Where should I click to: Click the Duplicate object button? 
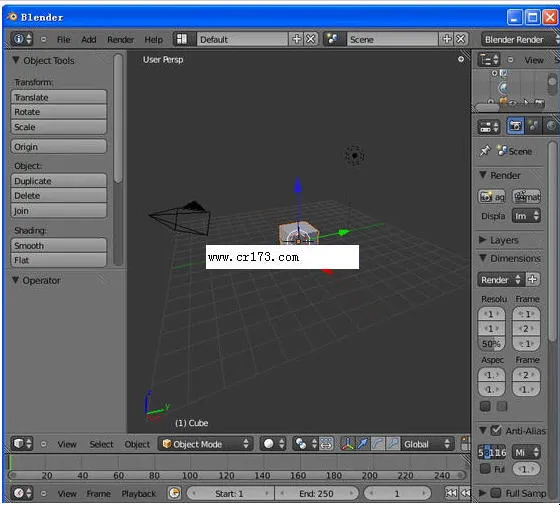point(59,181)
